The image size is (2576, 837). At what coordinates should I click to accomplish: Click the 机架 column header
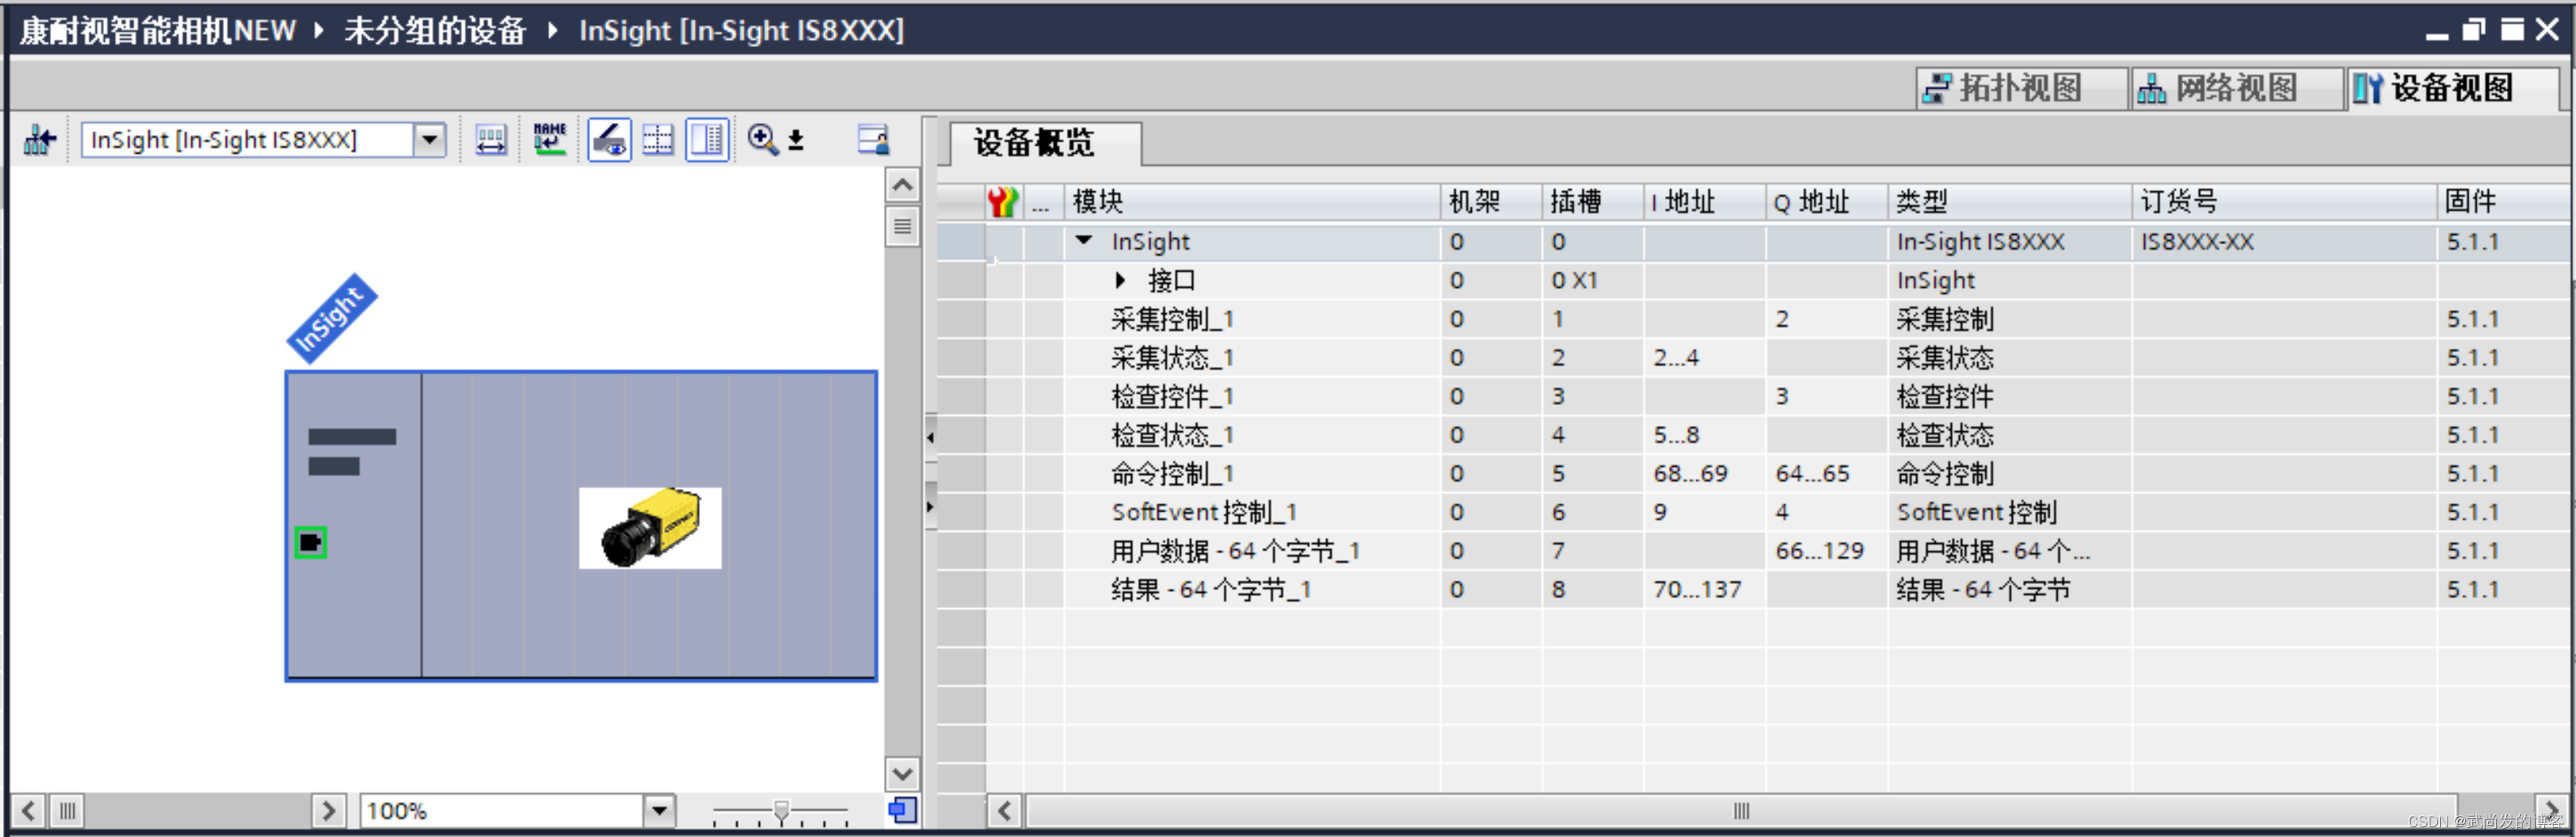(1491, 202)
